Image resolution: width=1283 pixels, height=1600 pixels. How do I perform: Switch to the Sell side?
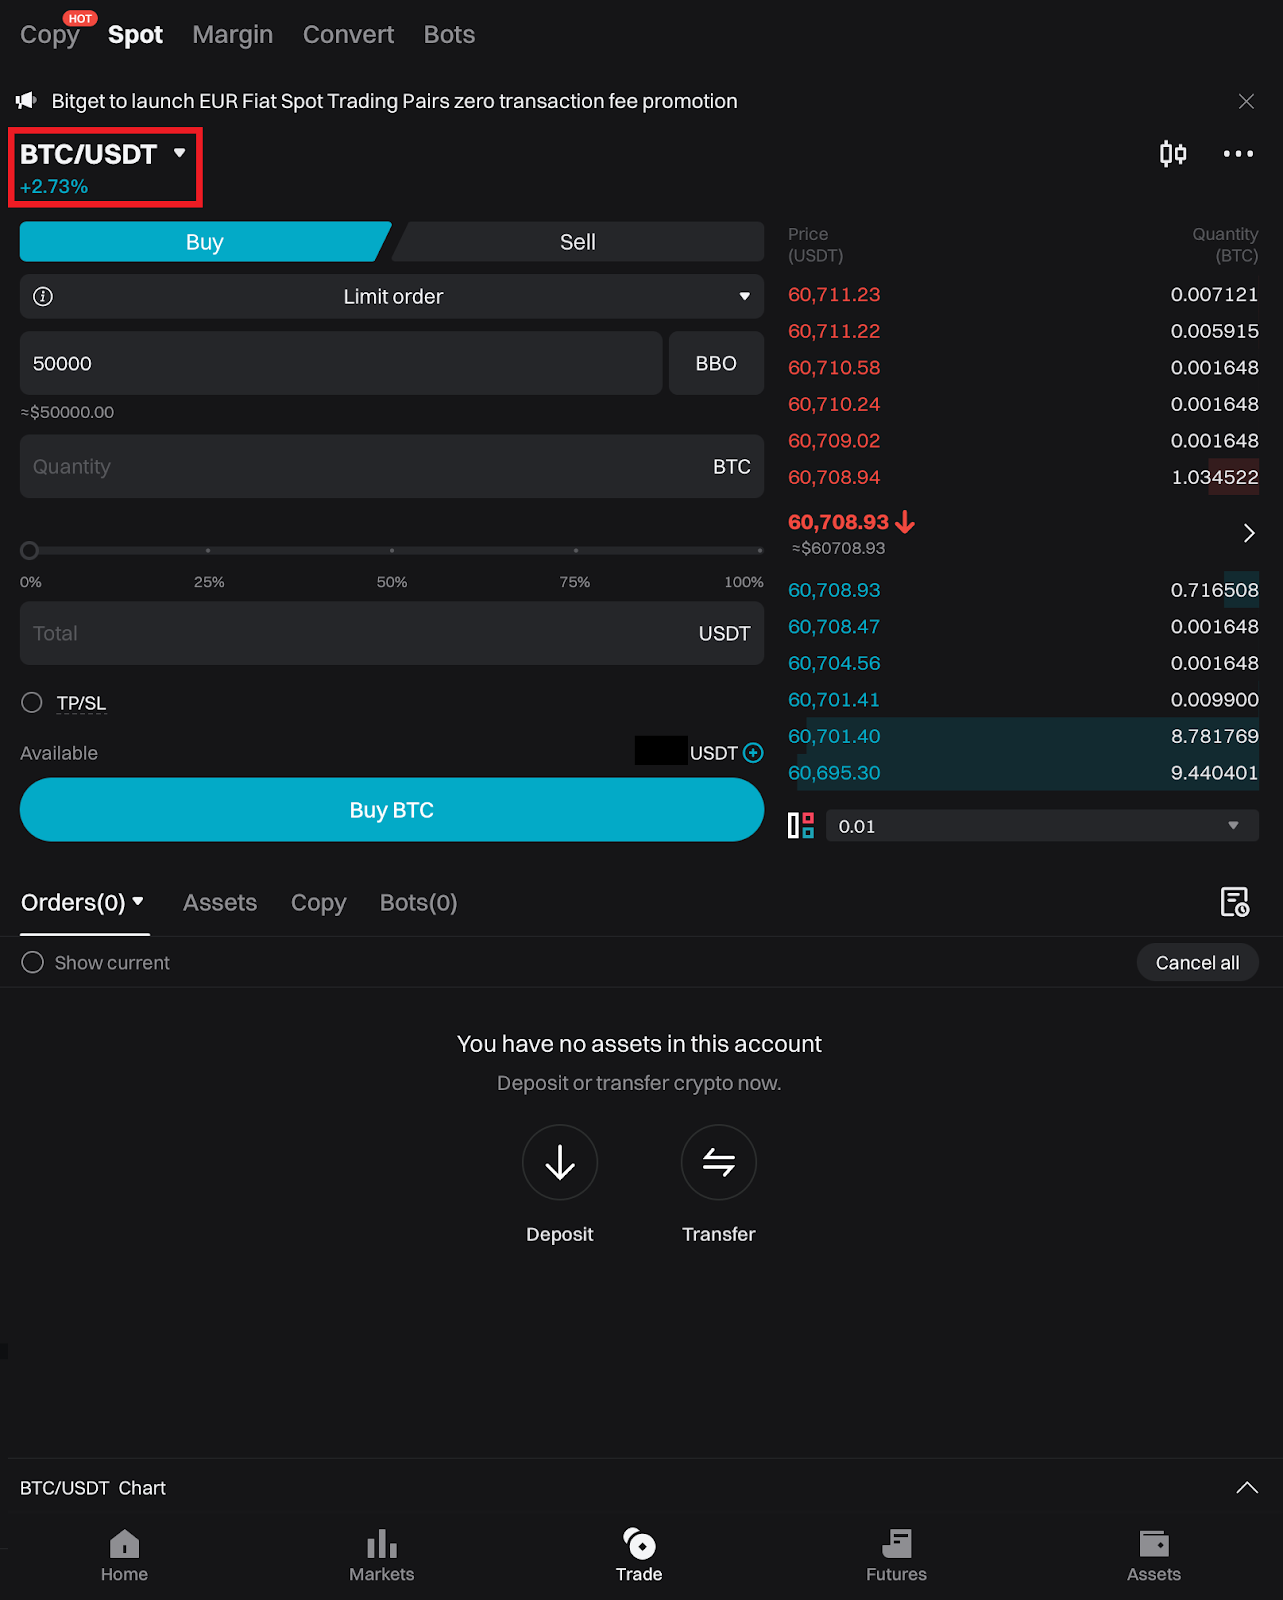(578, 242)
